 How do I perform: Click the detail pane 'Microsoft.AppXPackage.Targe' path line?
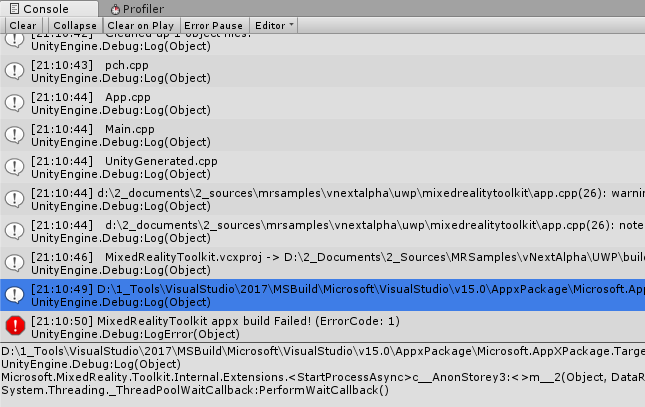322,351
